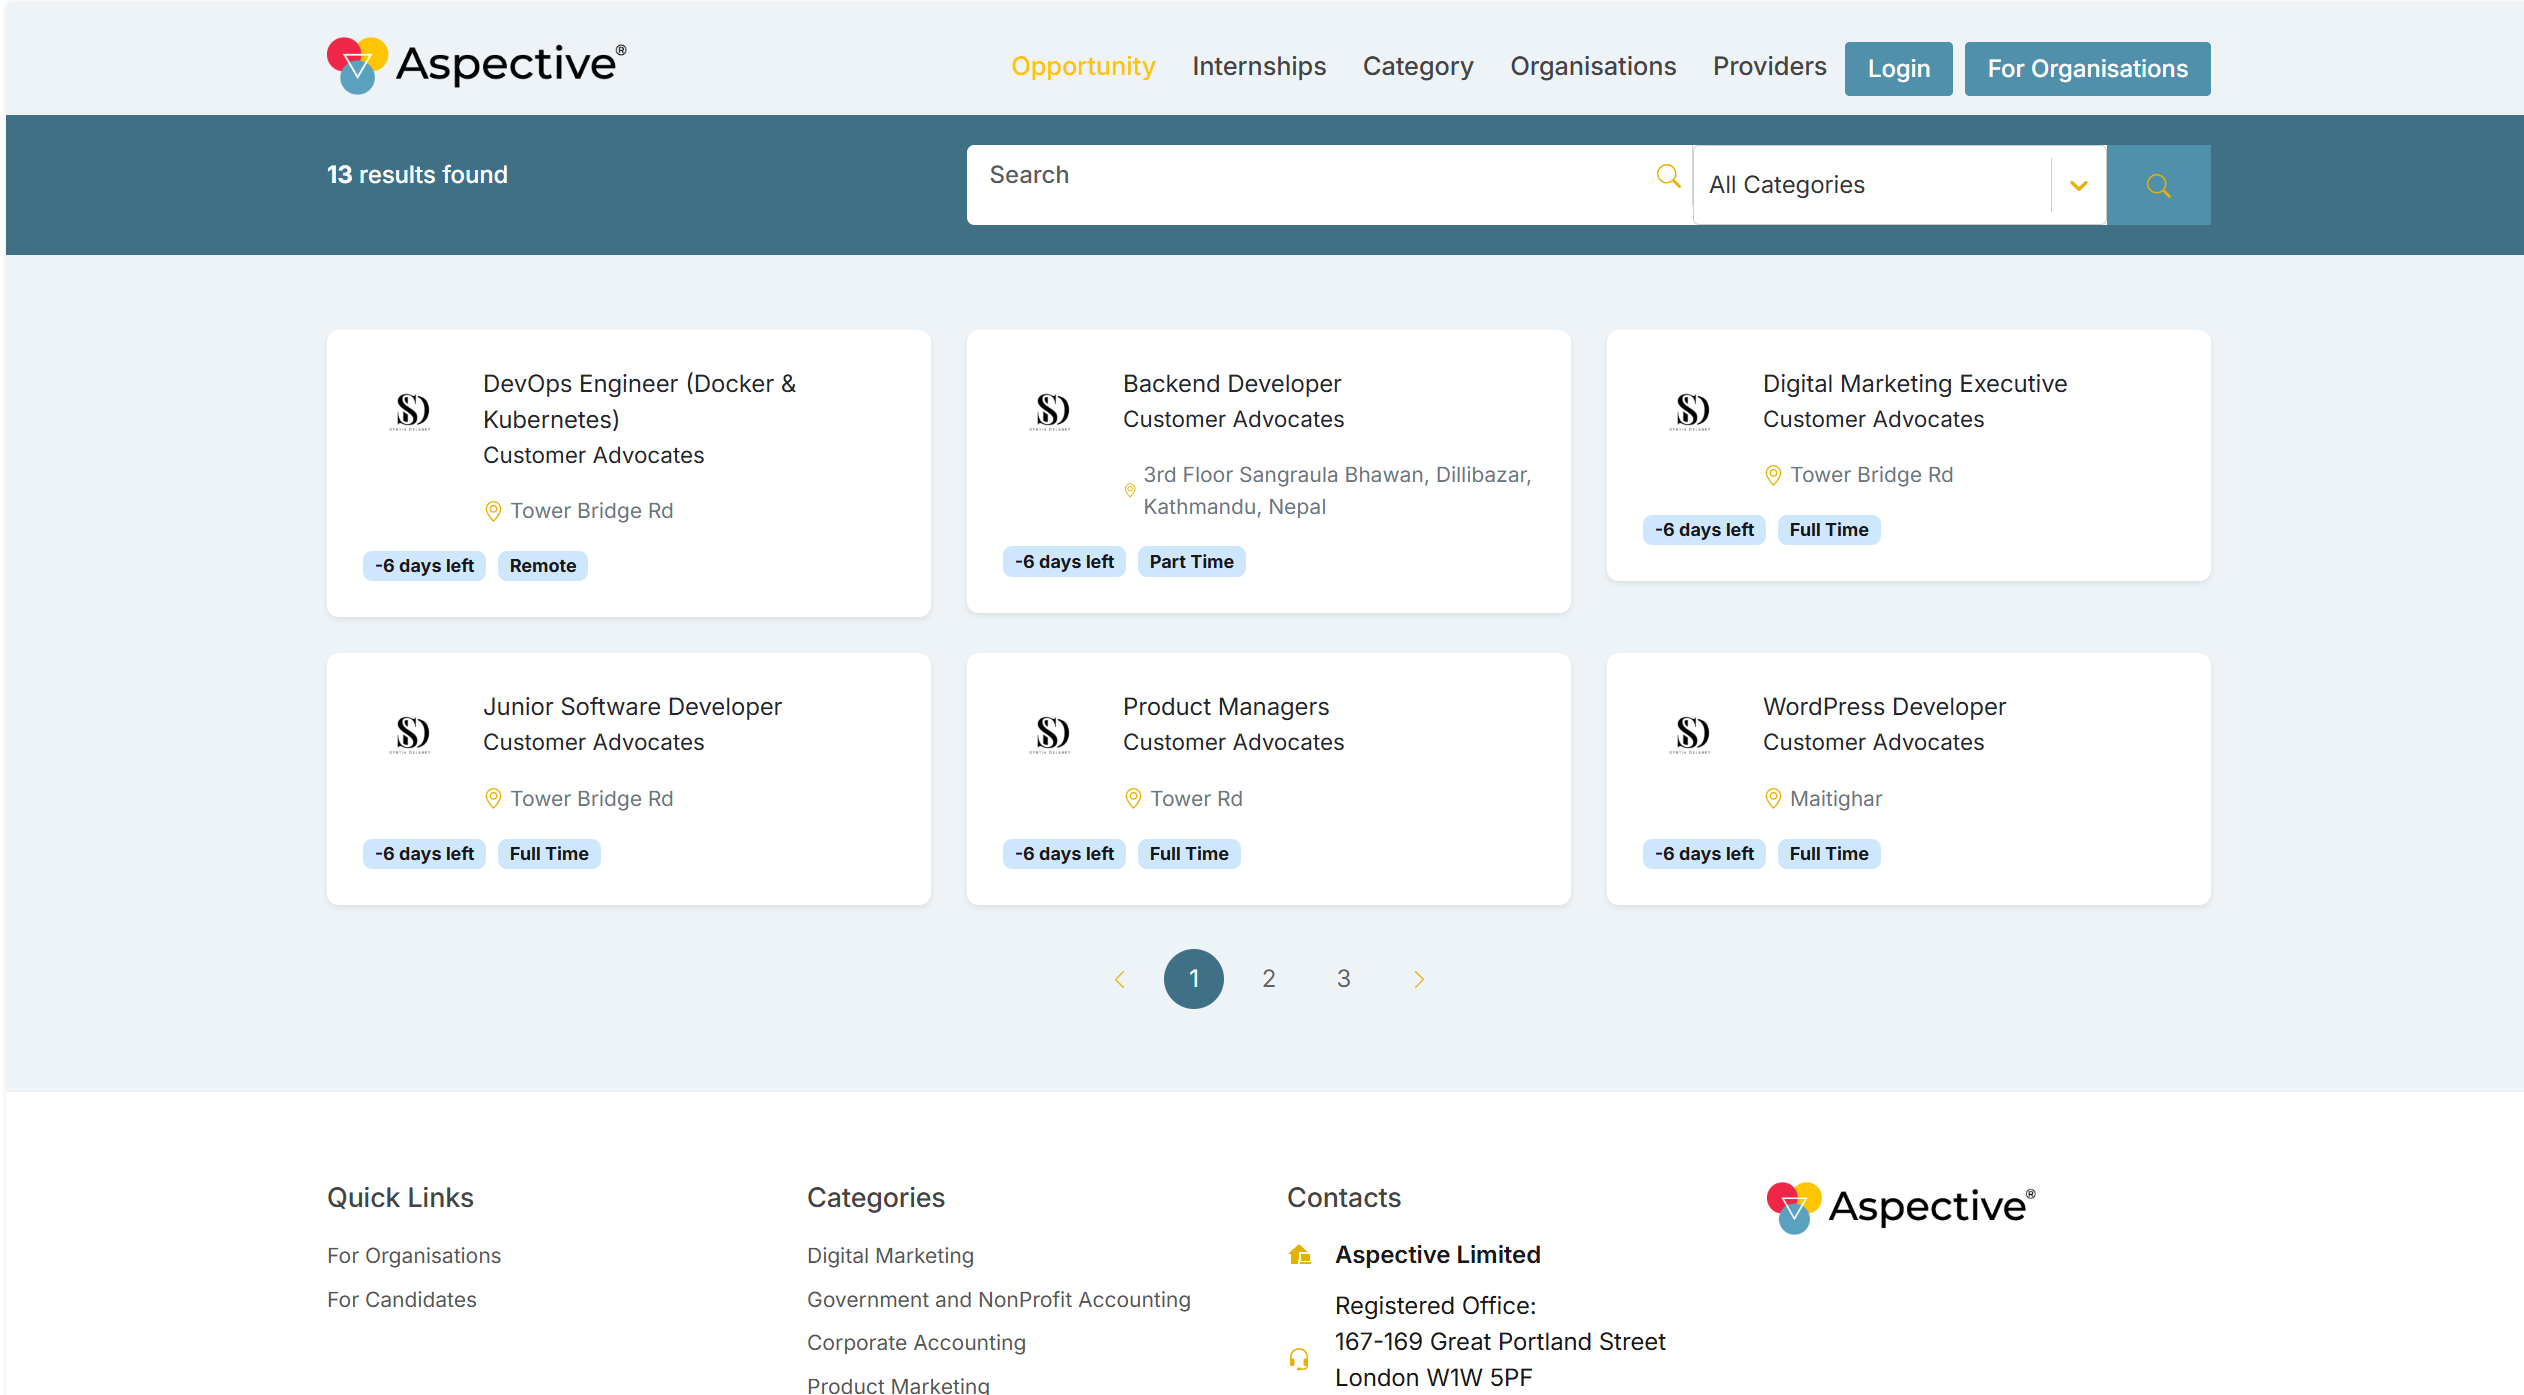Image resolution: width=2524 pixels, height=1395 pixels.
Task: Open the Internships menu item
Action: click(x=1258, y=66)
